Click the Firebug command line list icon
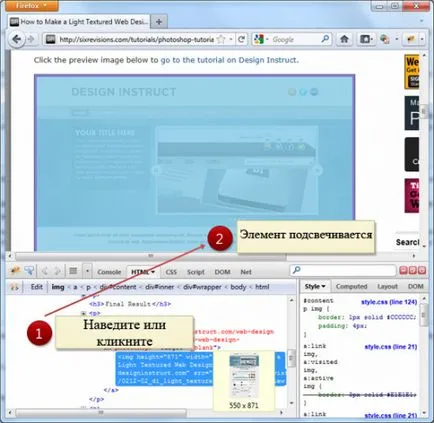The height and width of the screenshot is (423, 434). pyautogui.click(x=73, y=271)
